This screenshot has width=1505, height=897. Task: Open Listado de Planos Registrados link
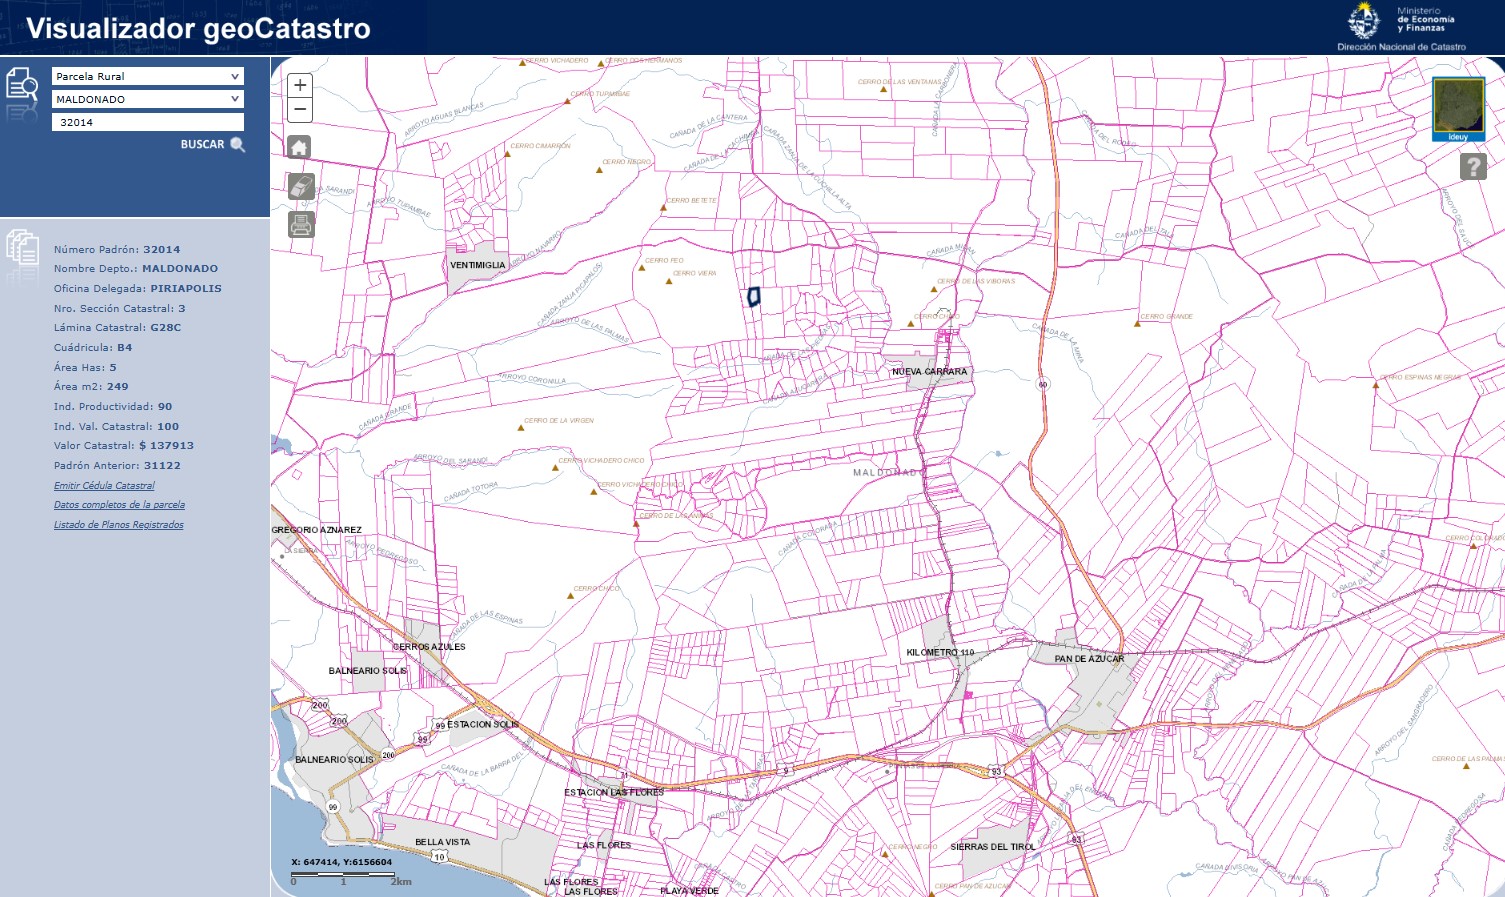point(118,525)
